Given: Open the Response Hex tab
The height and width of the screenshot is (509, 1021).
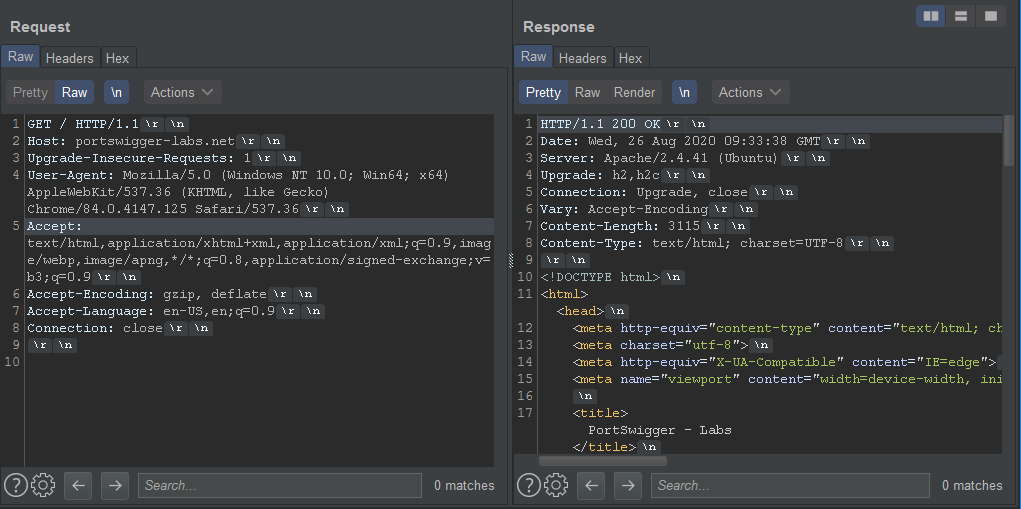Looking at the screenshot, I should pos(630,58).
